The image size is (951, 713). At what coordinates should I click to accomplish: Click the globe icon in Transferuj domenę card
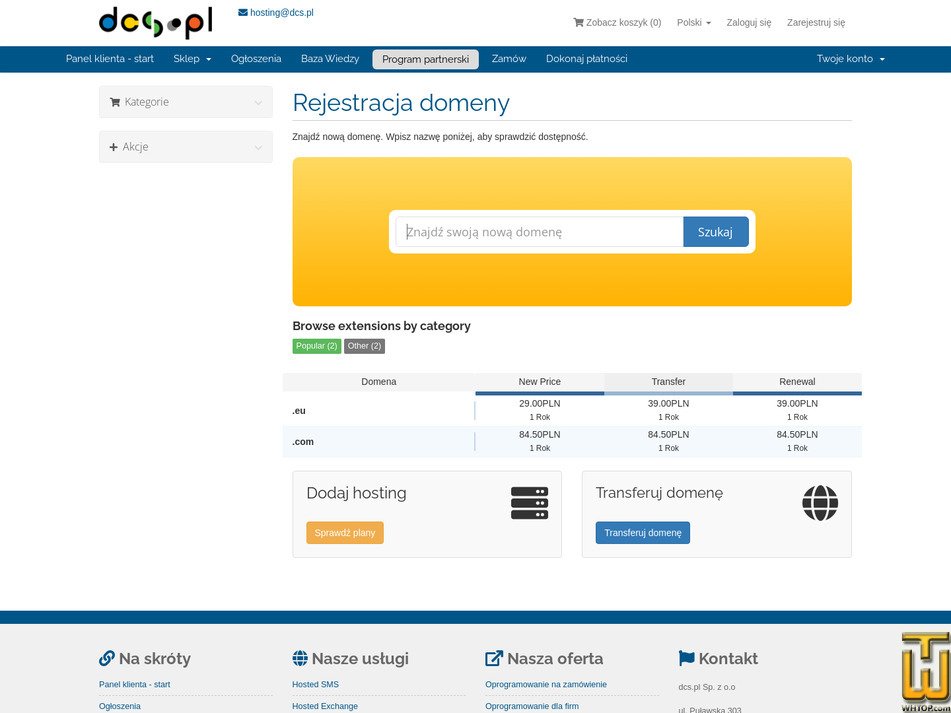click(x=820, y=503)
